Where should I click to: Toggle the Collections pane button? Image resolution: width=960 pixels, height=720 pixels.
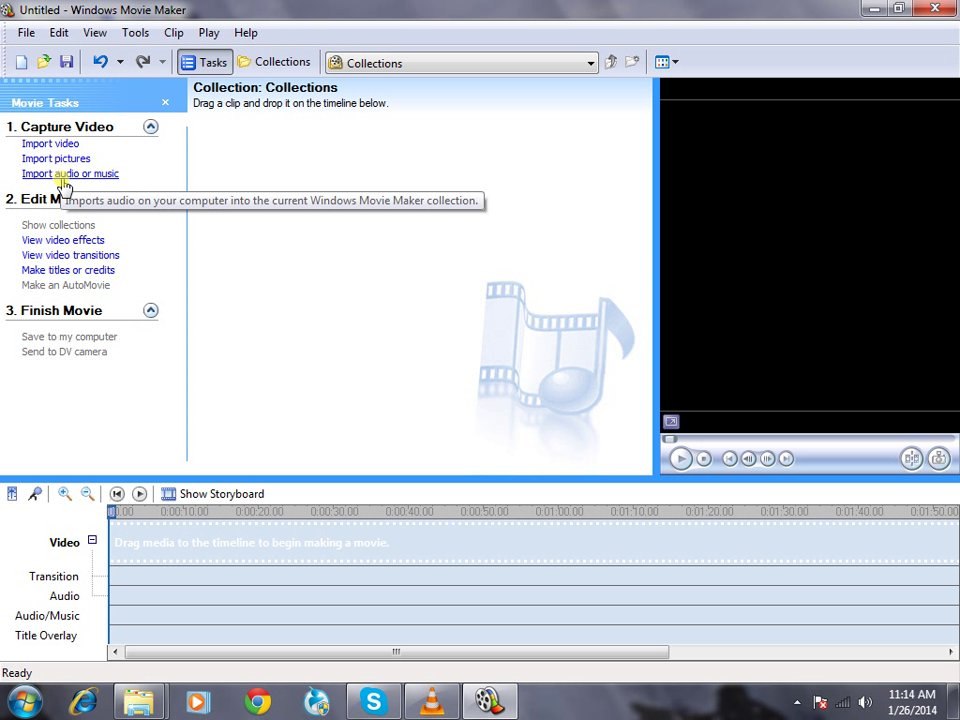pos(274,62)
